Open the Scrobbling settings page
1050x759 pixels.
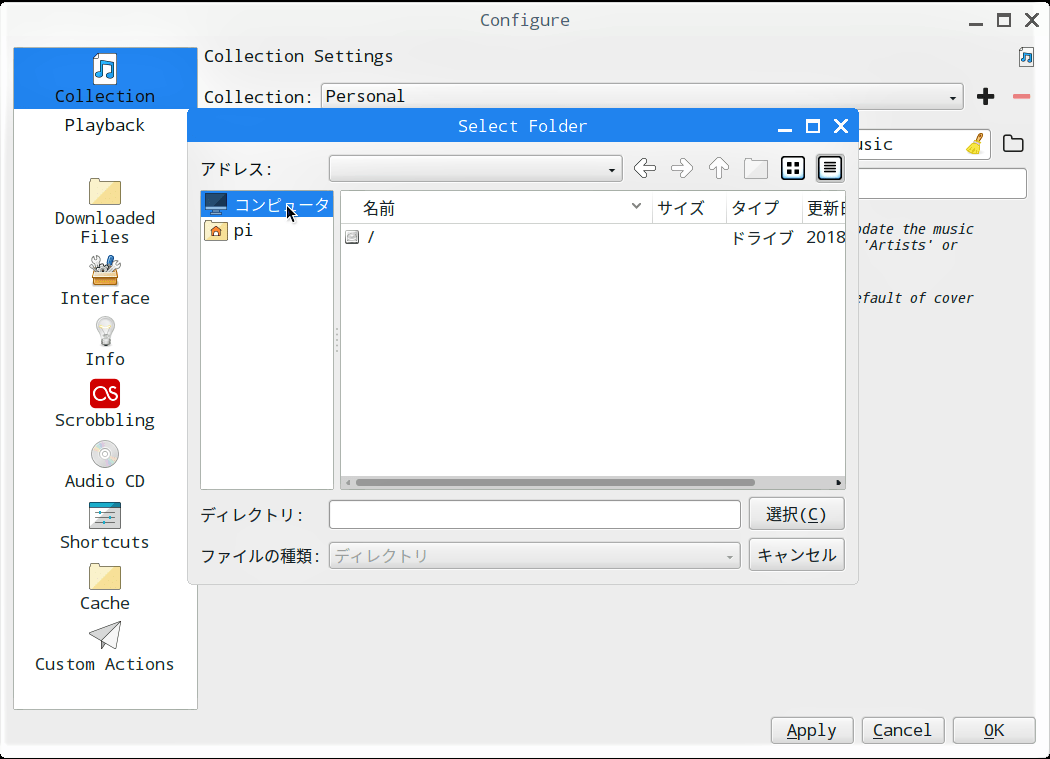pos(105,404)
